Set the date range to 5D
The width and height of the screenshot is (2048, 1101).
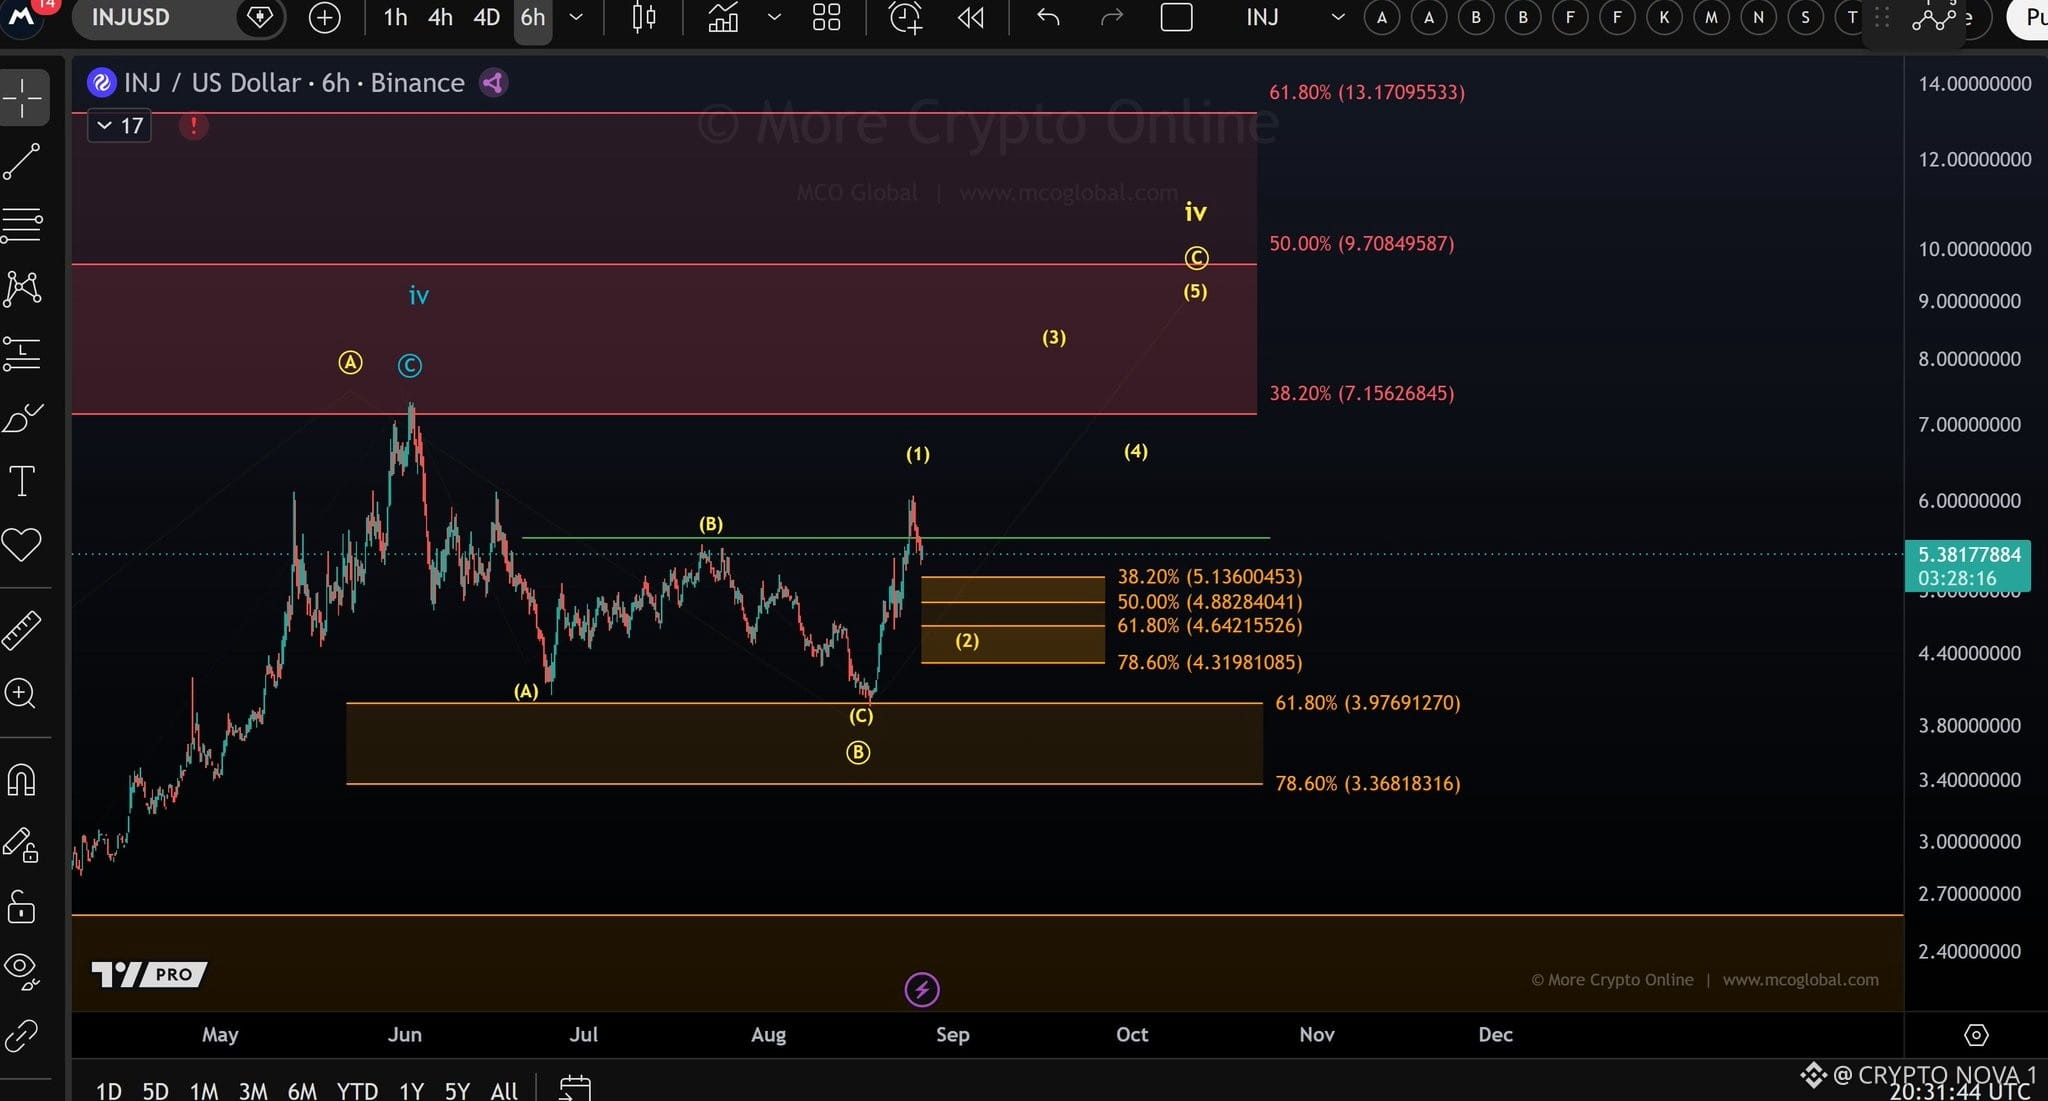155,1090
